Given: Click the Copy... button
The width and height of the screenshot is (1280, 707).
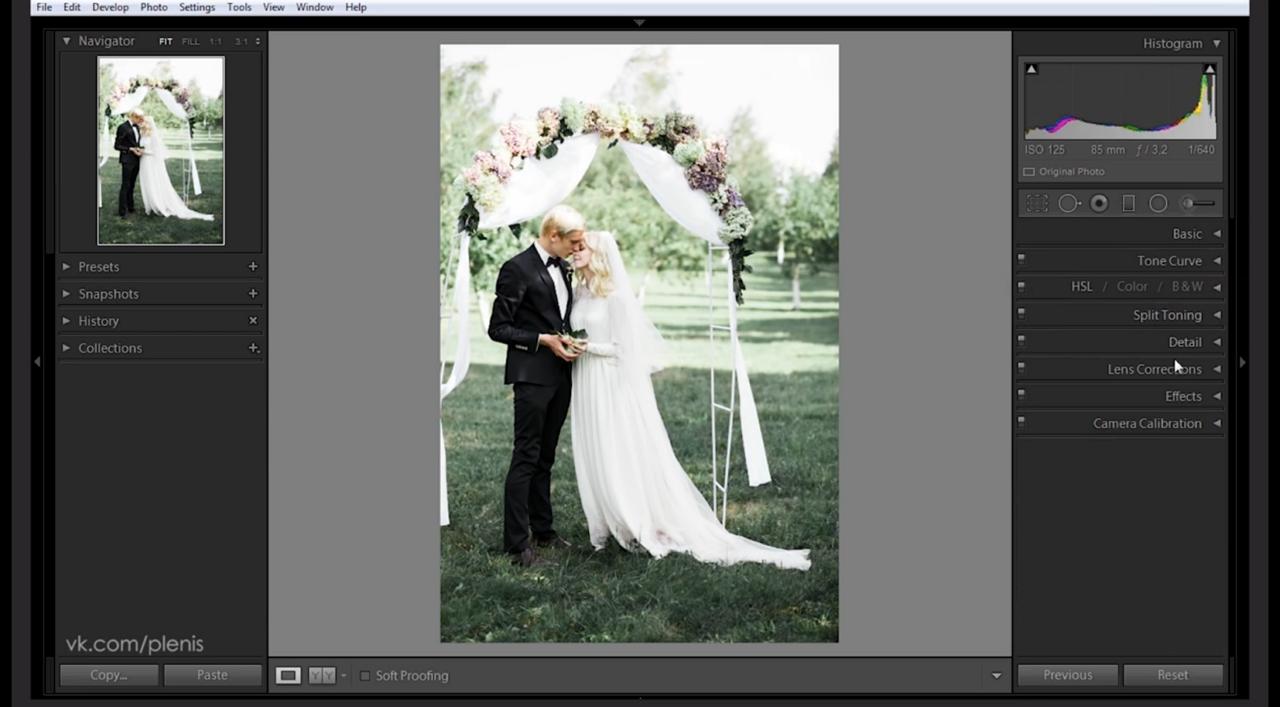Looking at the screenshot, I should tap(108, 675).
